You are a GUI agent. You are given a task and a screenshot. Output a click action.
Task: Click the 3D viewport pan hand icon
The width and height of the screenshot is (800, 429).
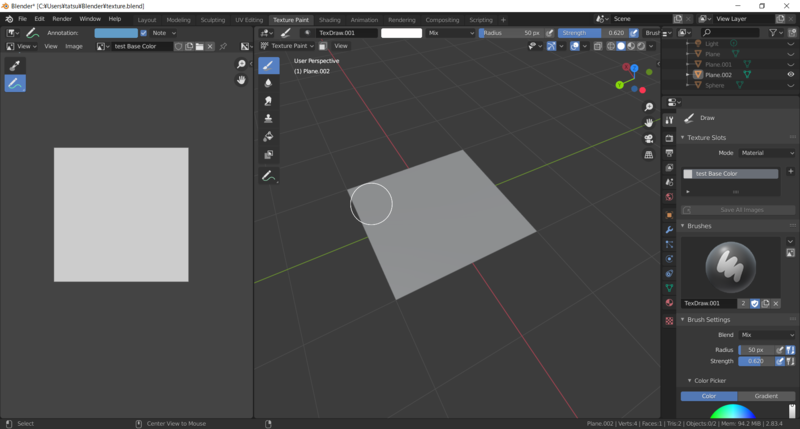click(x=648, y=123)
